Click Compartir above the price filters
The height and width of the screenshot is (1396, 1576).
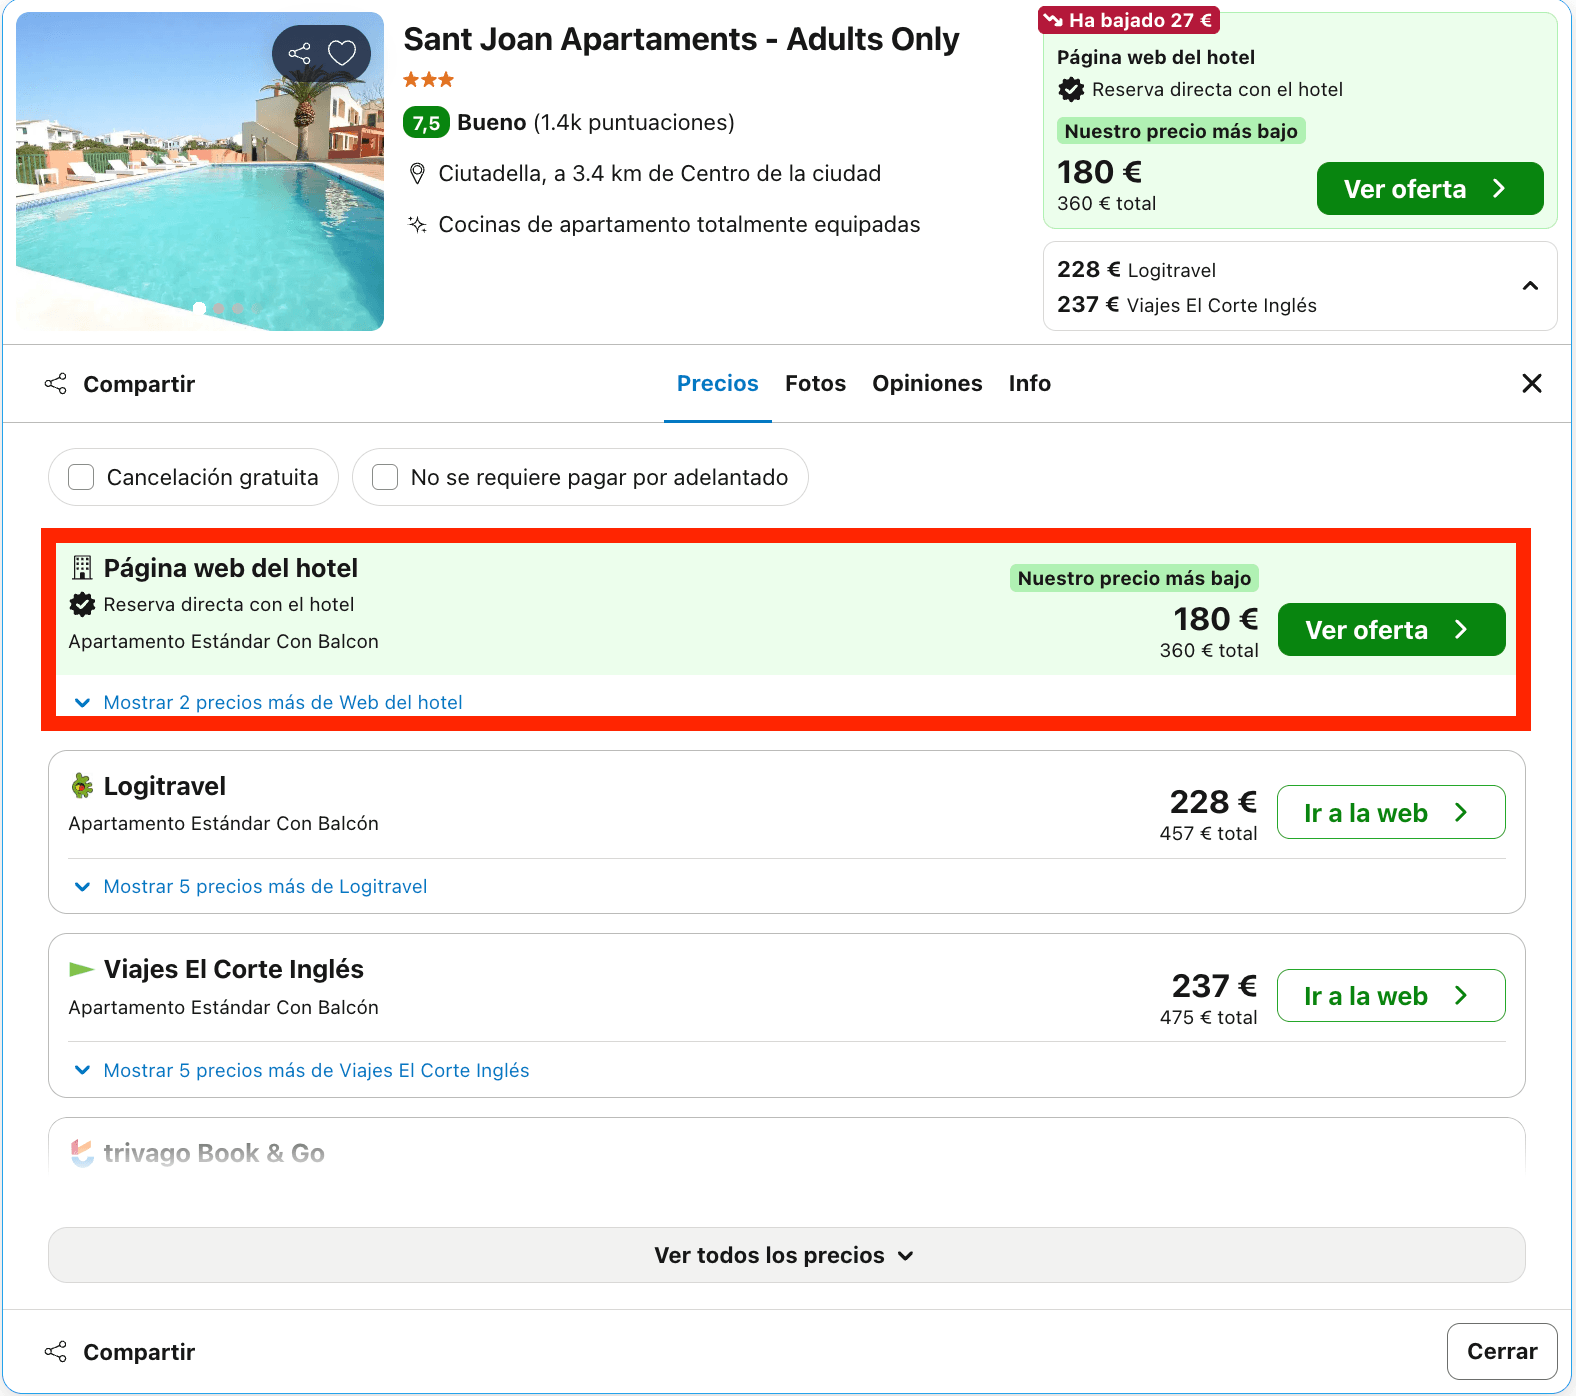click(x=120, y=384)
